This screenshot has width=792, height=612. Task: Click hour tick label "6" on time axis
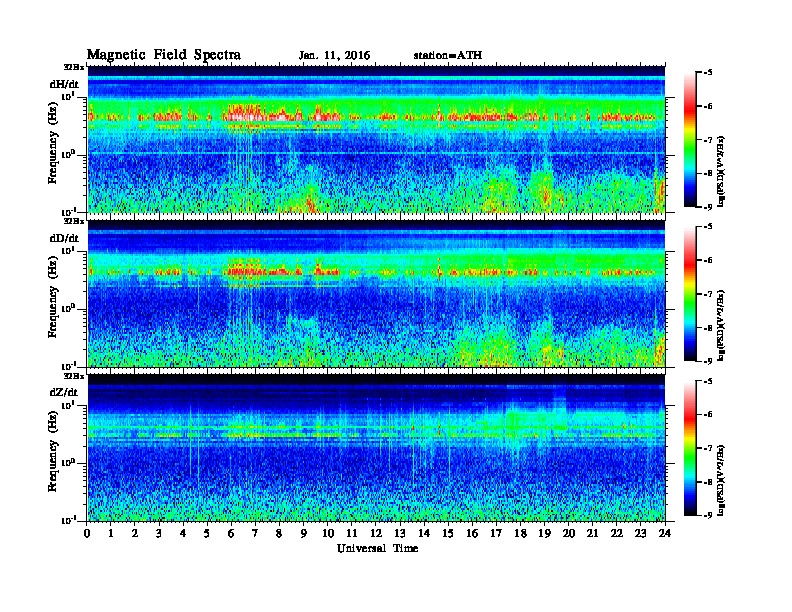(x=232, y=534)
